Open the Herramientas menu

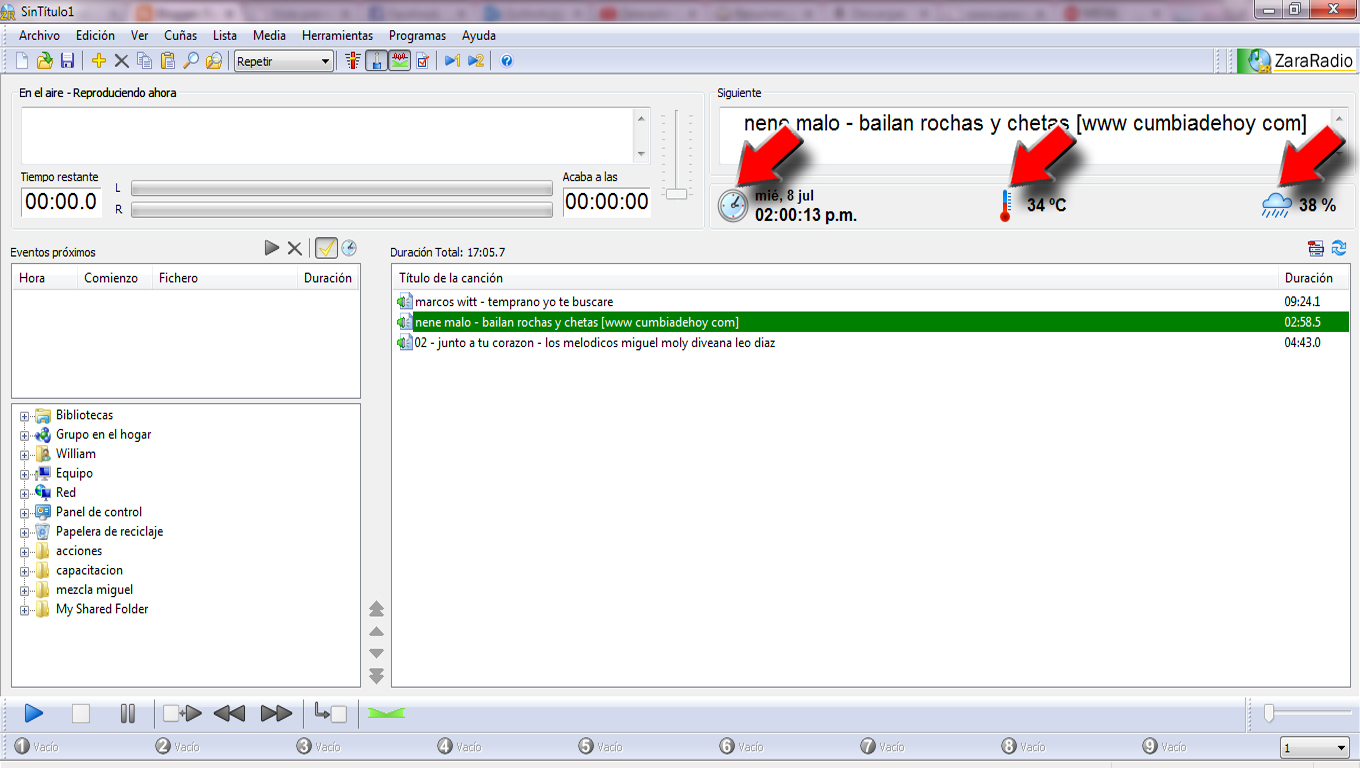click(x=337, y=35)
